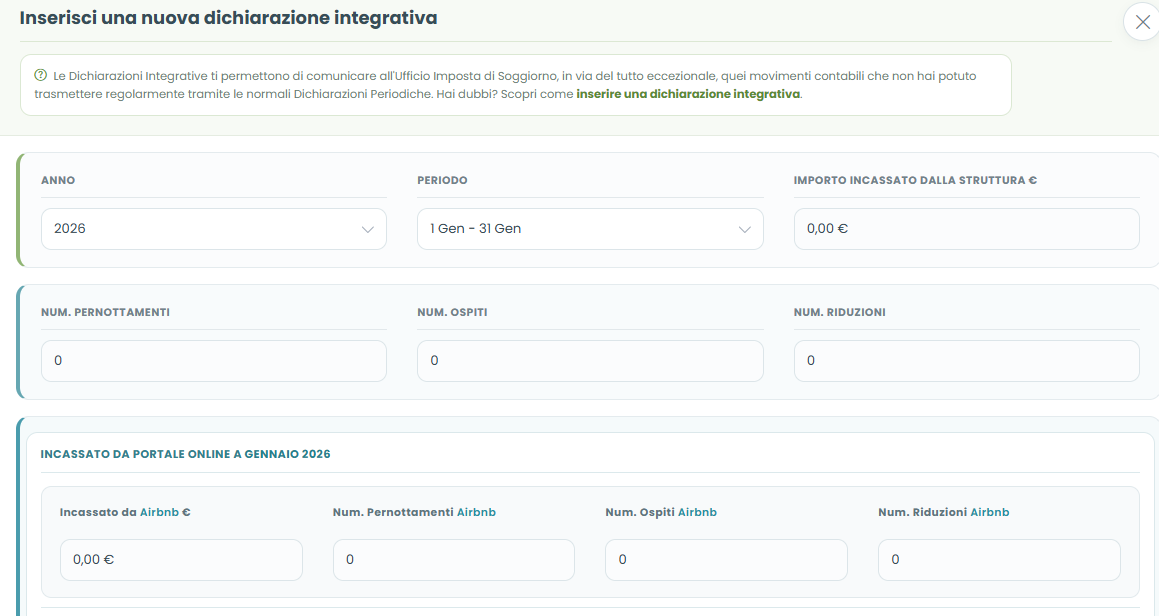Click the 'ANNO' field label
The image size is (1159, 616).
click(x=58, y=180)
